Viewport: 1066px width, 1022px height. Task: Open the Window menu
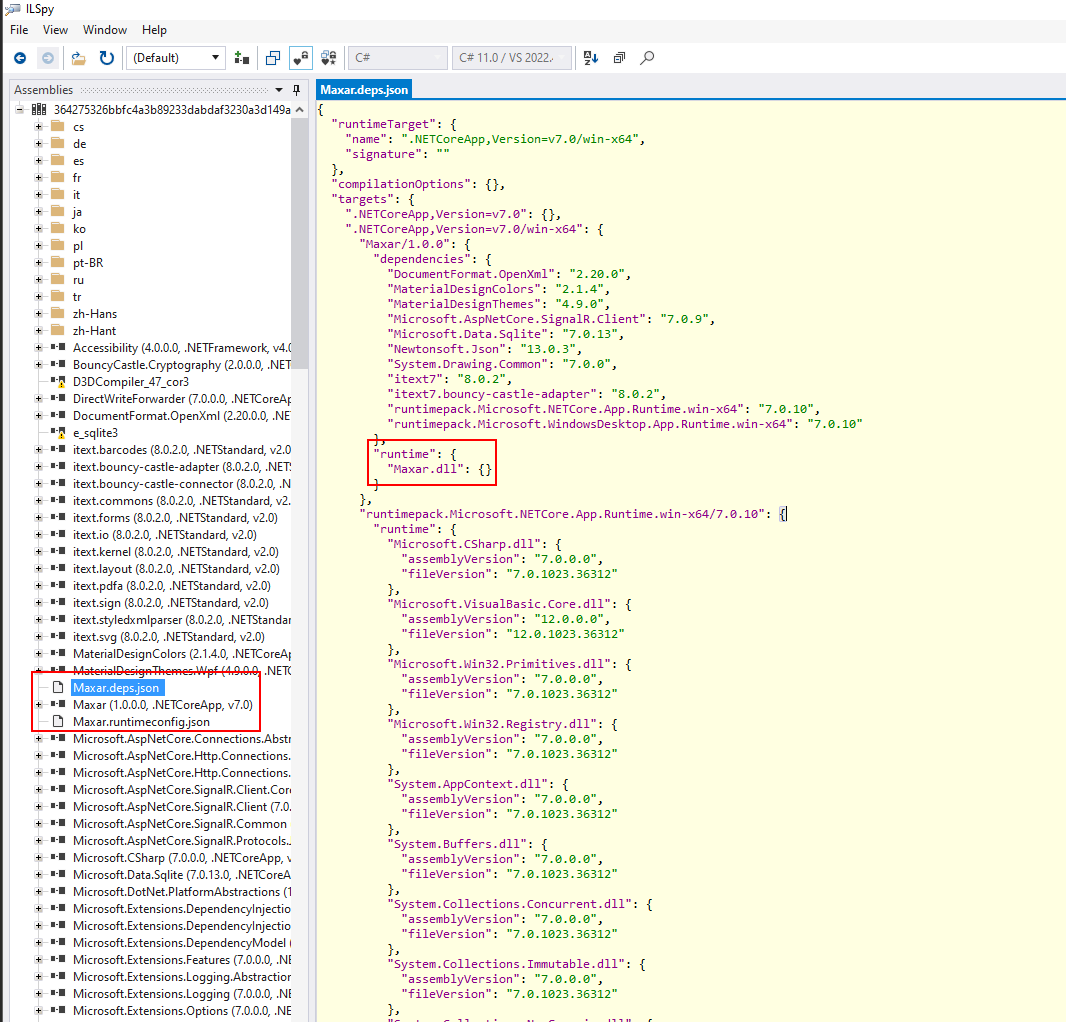[105, 30]
